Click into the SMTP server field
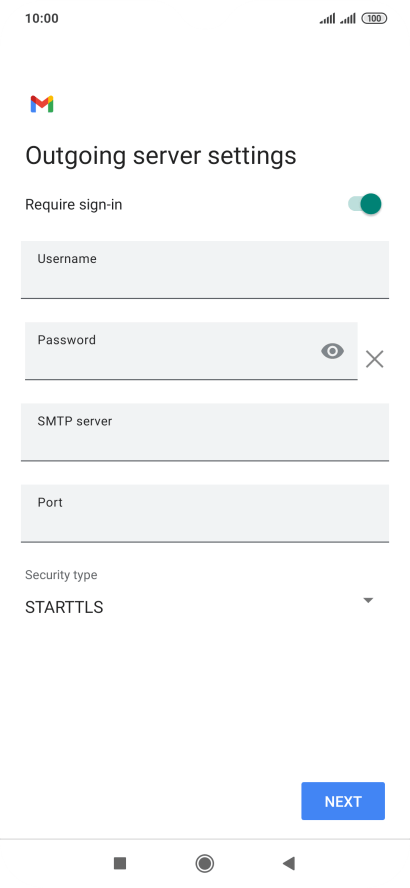 pos(205,432)
